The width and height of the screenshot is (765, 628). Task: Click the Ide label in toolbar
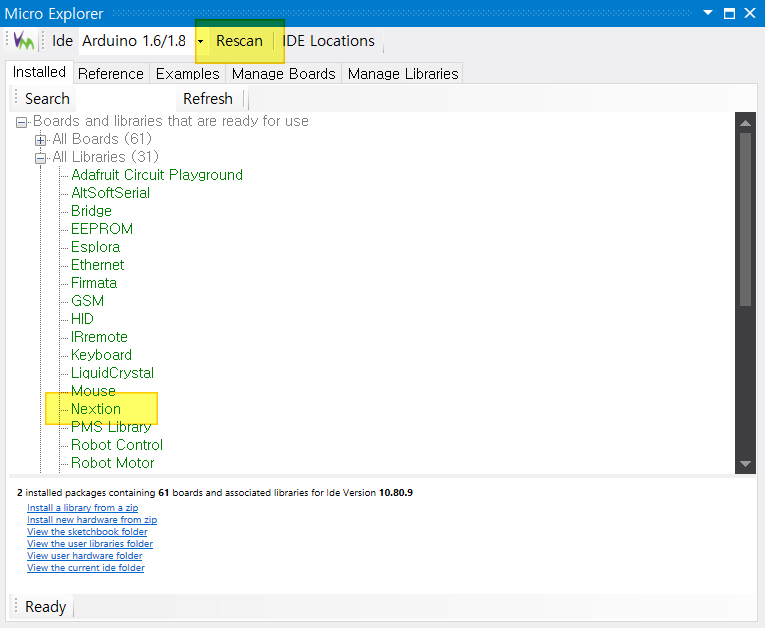click(x=62, y=41)
